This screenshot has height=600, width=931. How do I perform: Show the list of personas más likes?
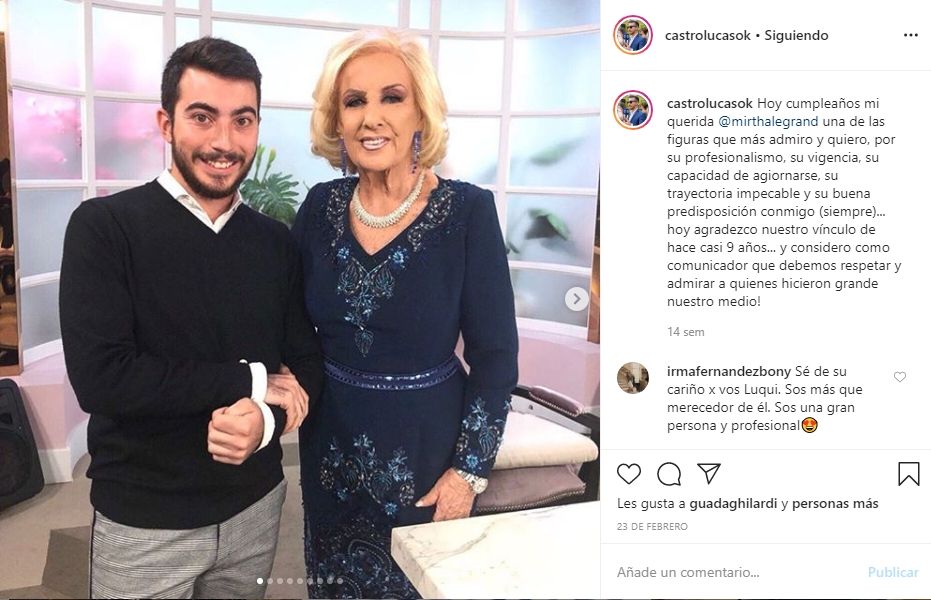click(x=835, y=504)
